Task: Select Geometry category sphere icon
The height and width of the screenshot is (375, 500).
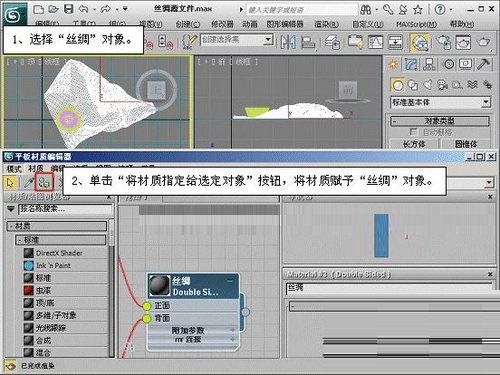Action: coord(398,85)
